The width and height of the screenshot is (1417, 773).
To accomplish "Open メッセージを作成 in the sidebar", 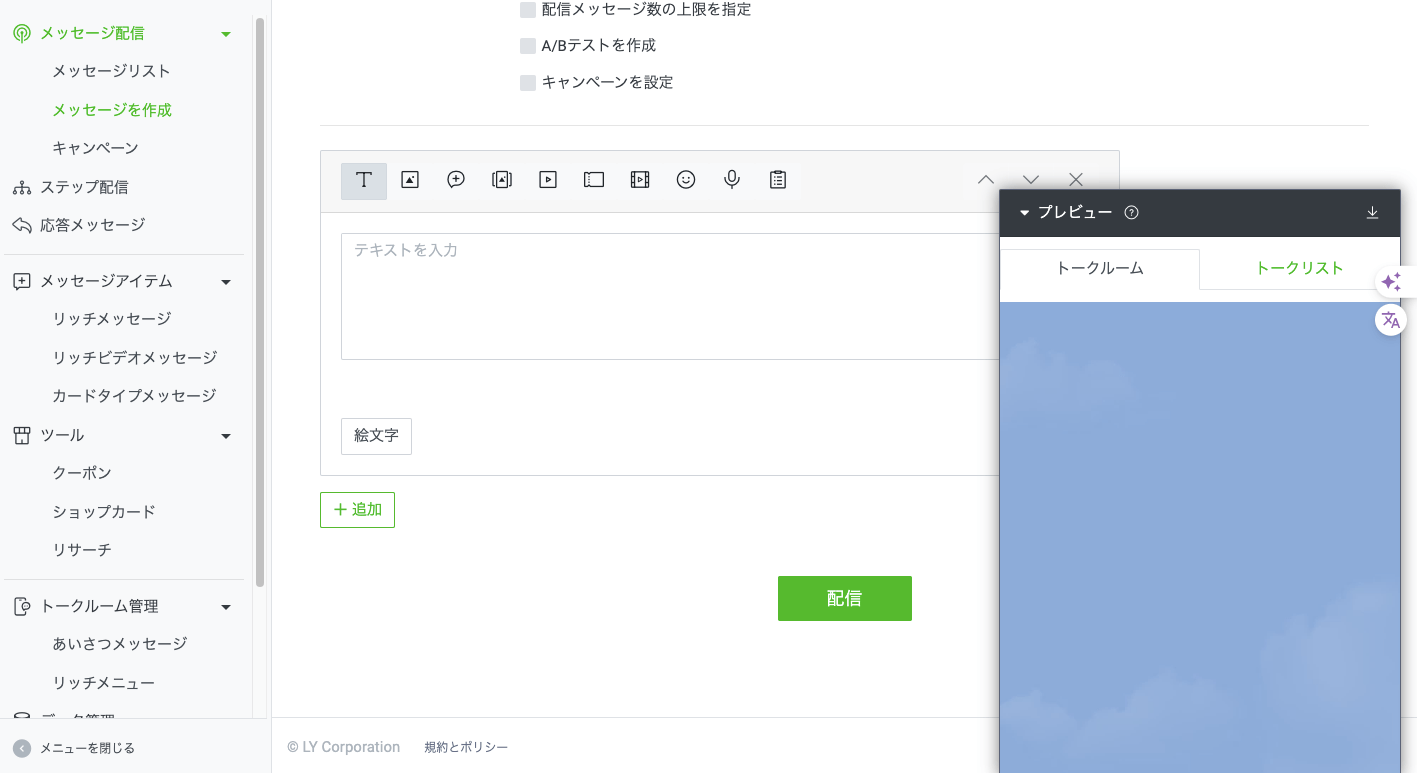I will pos(112,110).
